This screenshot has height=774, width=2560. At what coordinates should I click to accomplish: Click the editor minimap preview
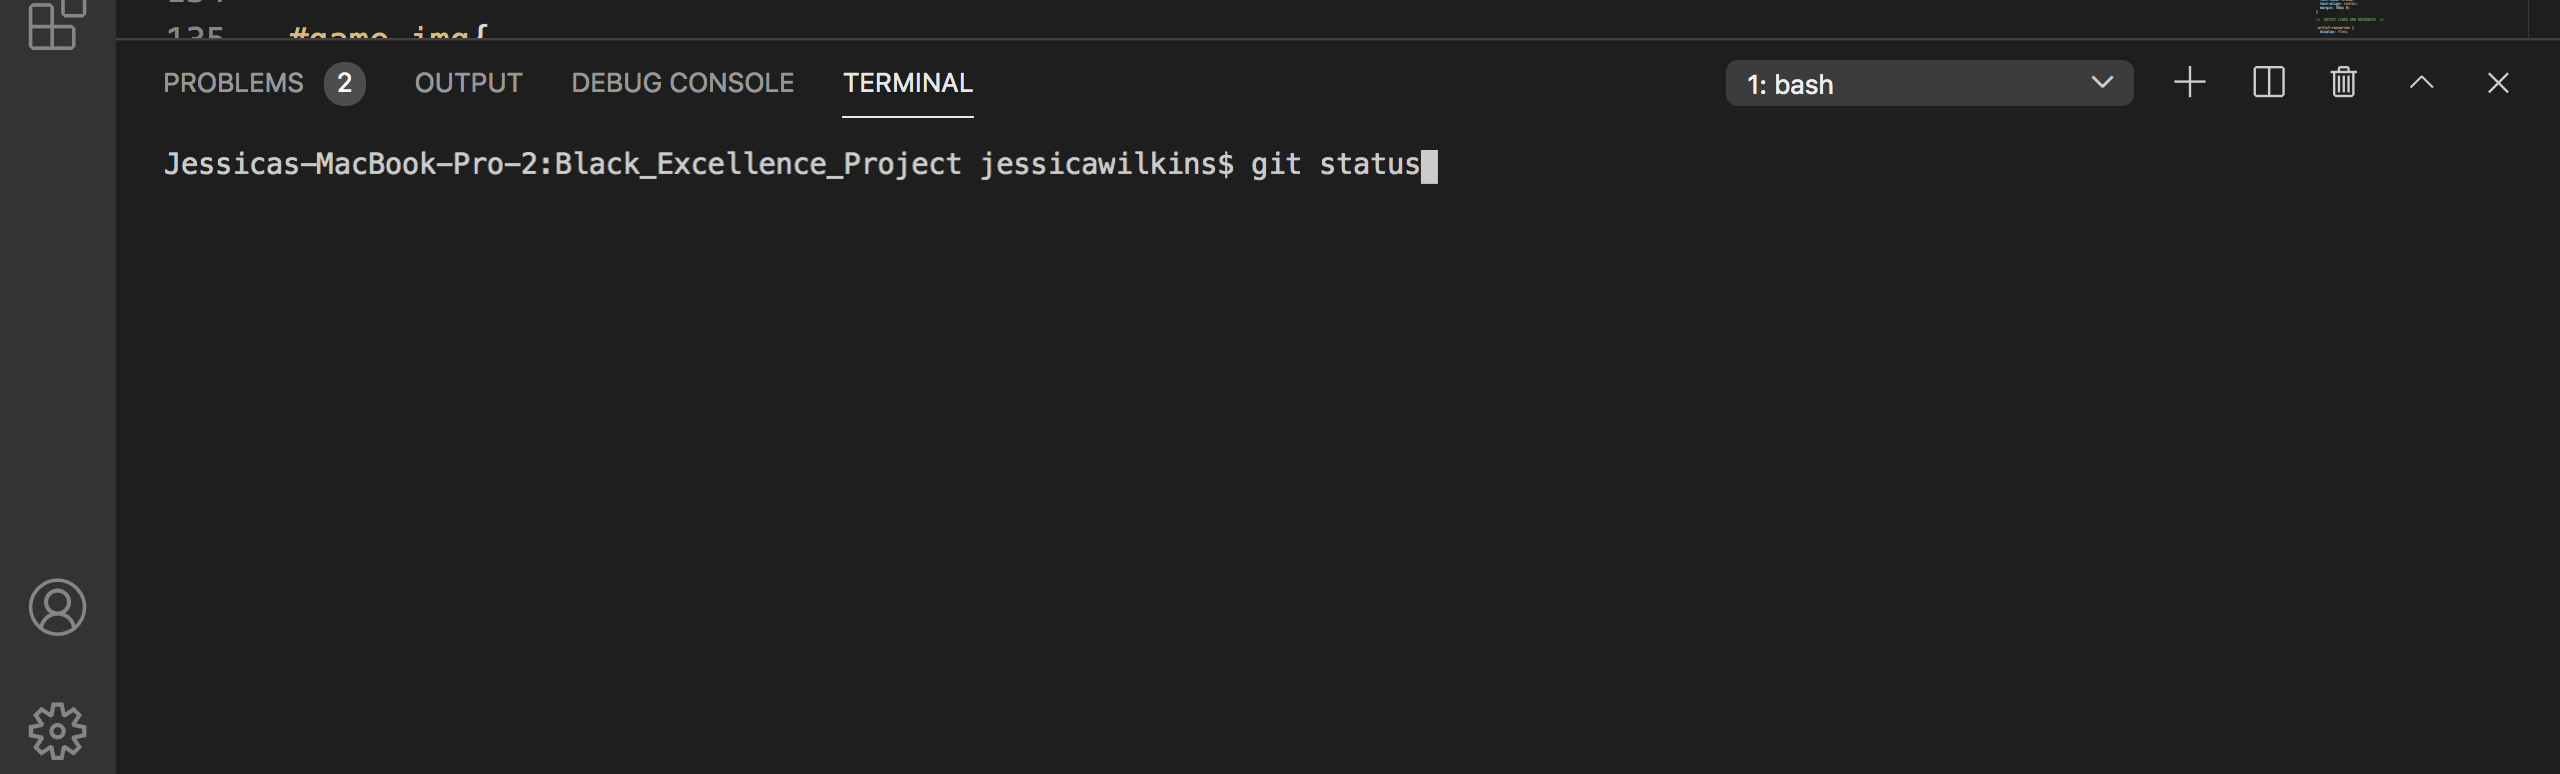click(2350, 18)
